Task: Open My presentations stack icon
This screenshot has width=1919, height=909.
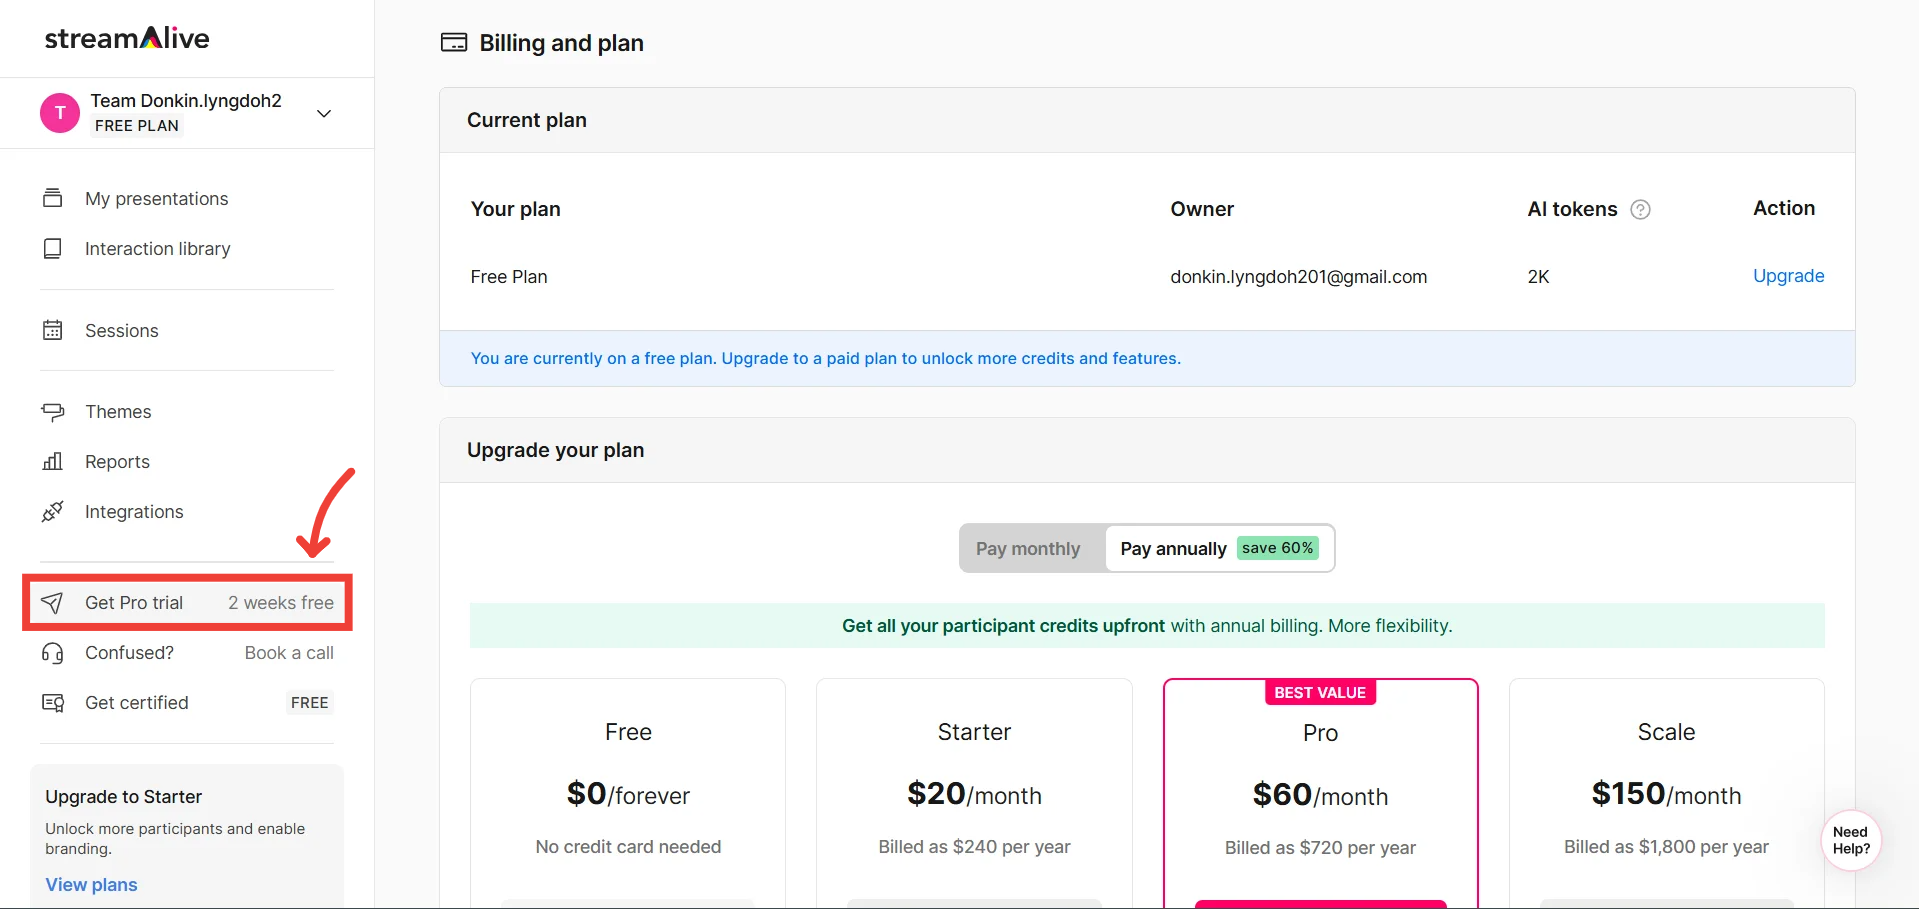Action: pyautogui.click(x=53, y=198)
